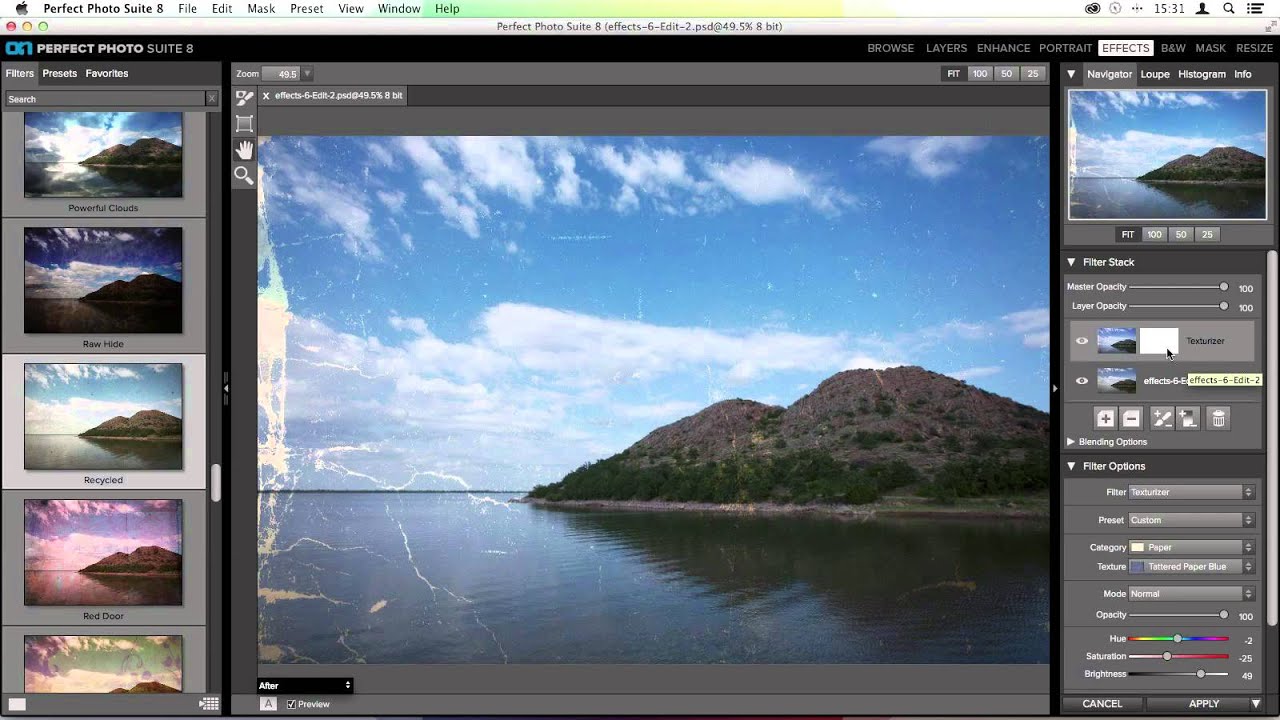
Task: Open the Preset menu
Action: coord(307,8)
